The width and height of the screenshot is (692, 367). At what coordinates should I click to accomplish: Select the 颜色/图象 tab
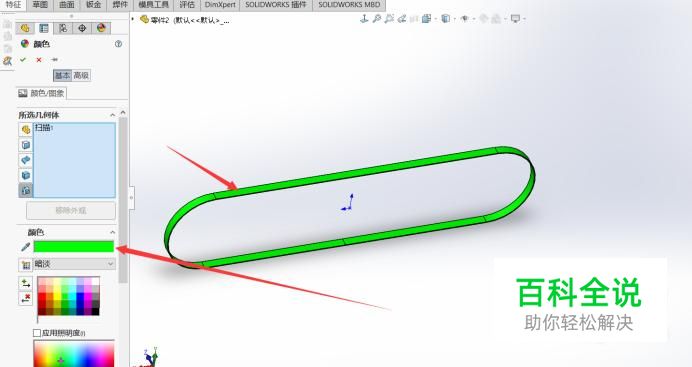42,93
